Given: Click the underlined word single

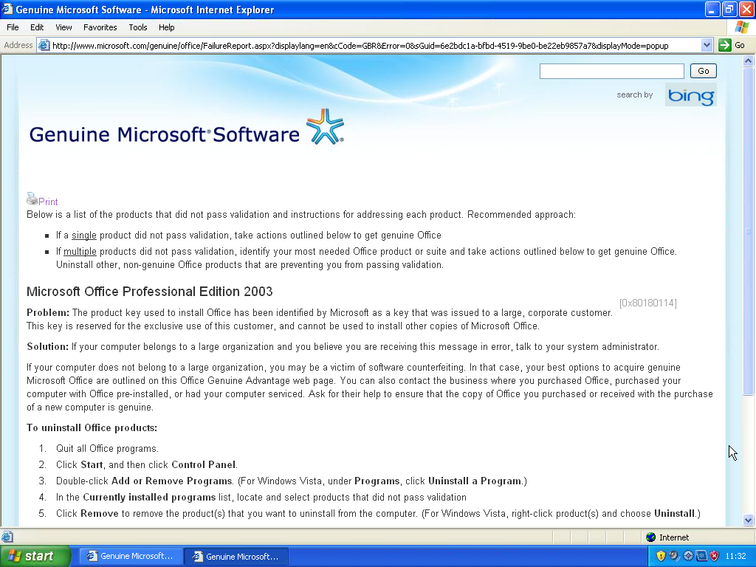Looking at the screenshot, I should coord(84,235).
